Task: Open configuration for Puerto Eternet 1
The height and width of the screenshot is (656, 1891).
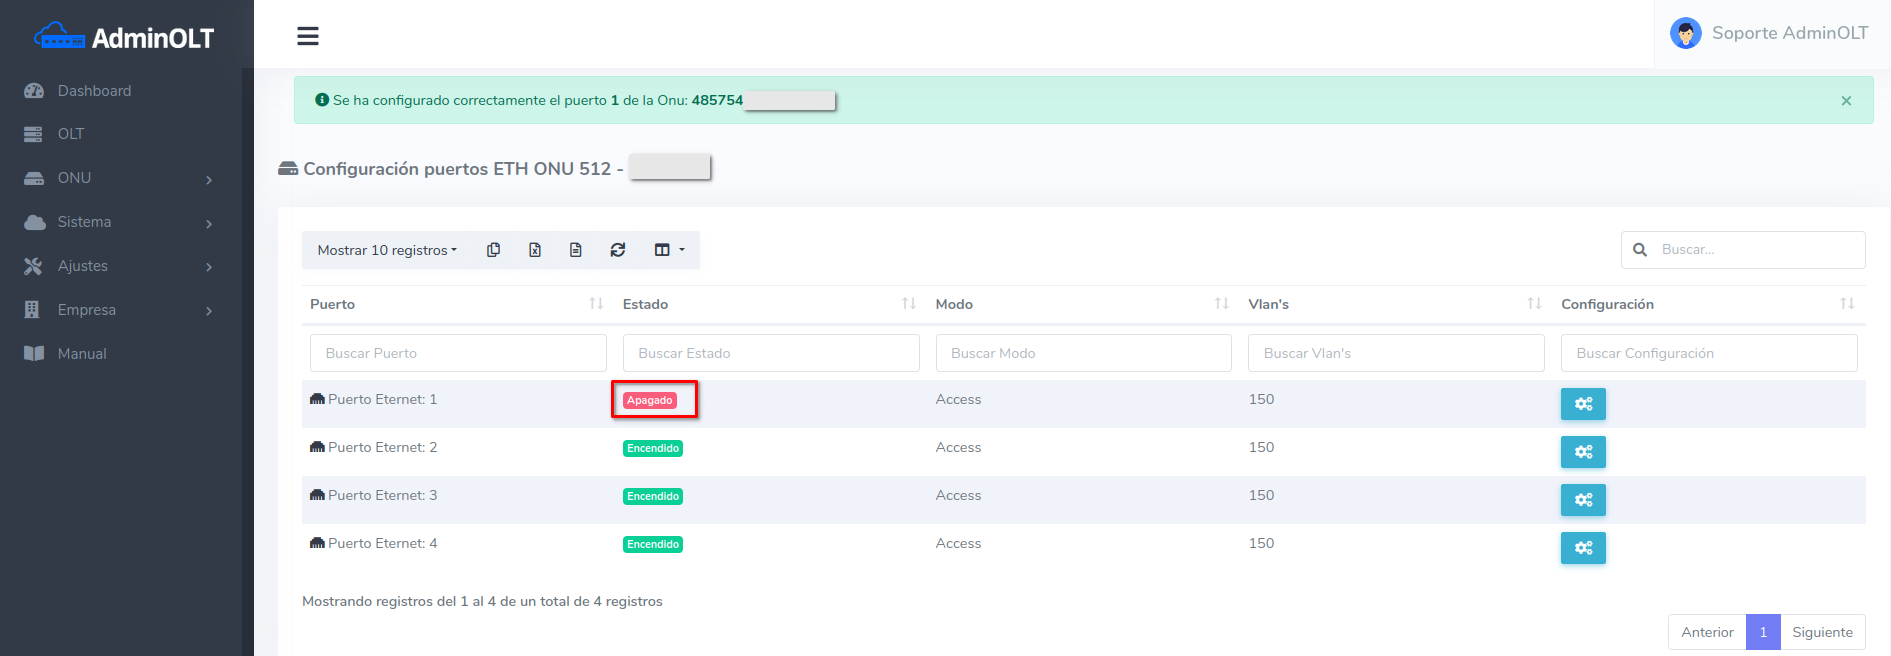Action: point(1582,404)
